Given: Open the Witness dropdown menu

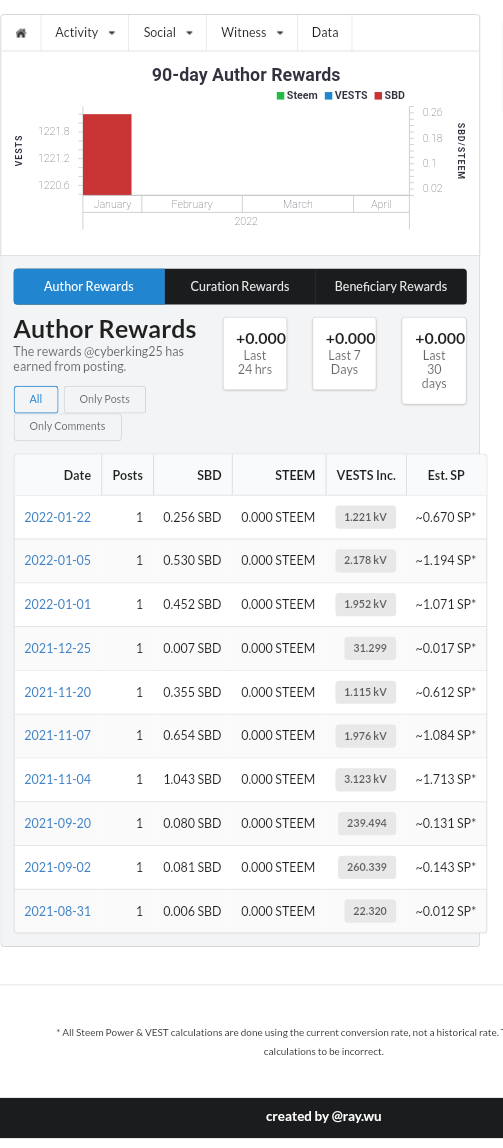Looking at the screenshot, I should pos(252,33).
